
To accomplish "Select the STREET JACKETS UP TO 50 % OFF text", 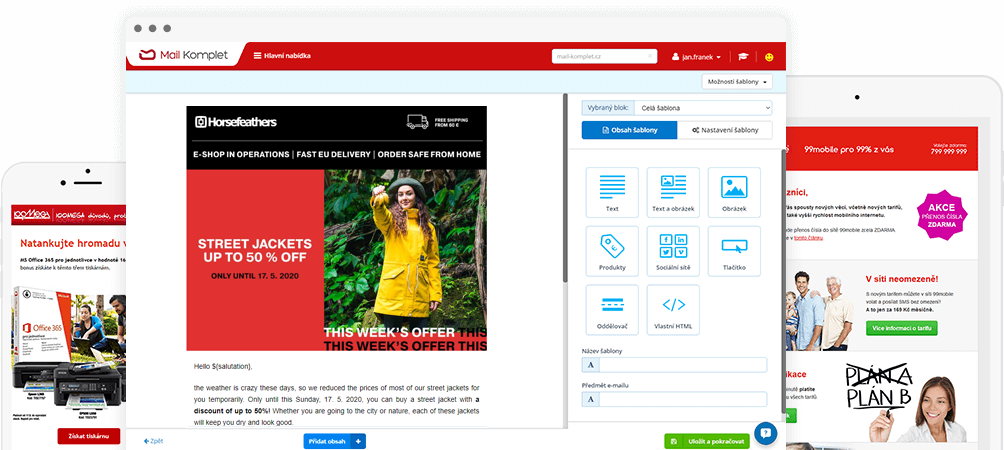I will click(255, 250).
